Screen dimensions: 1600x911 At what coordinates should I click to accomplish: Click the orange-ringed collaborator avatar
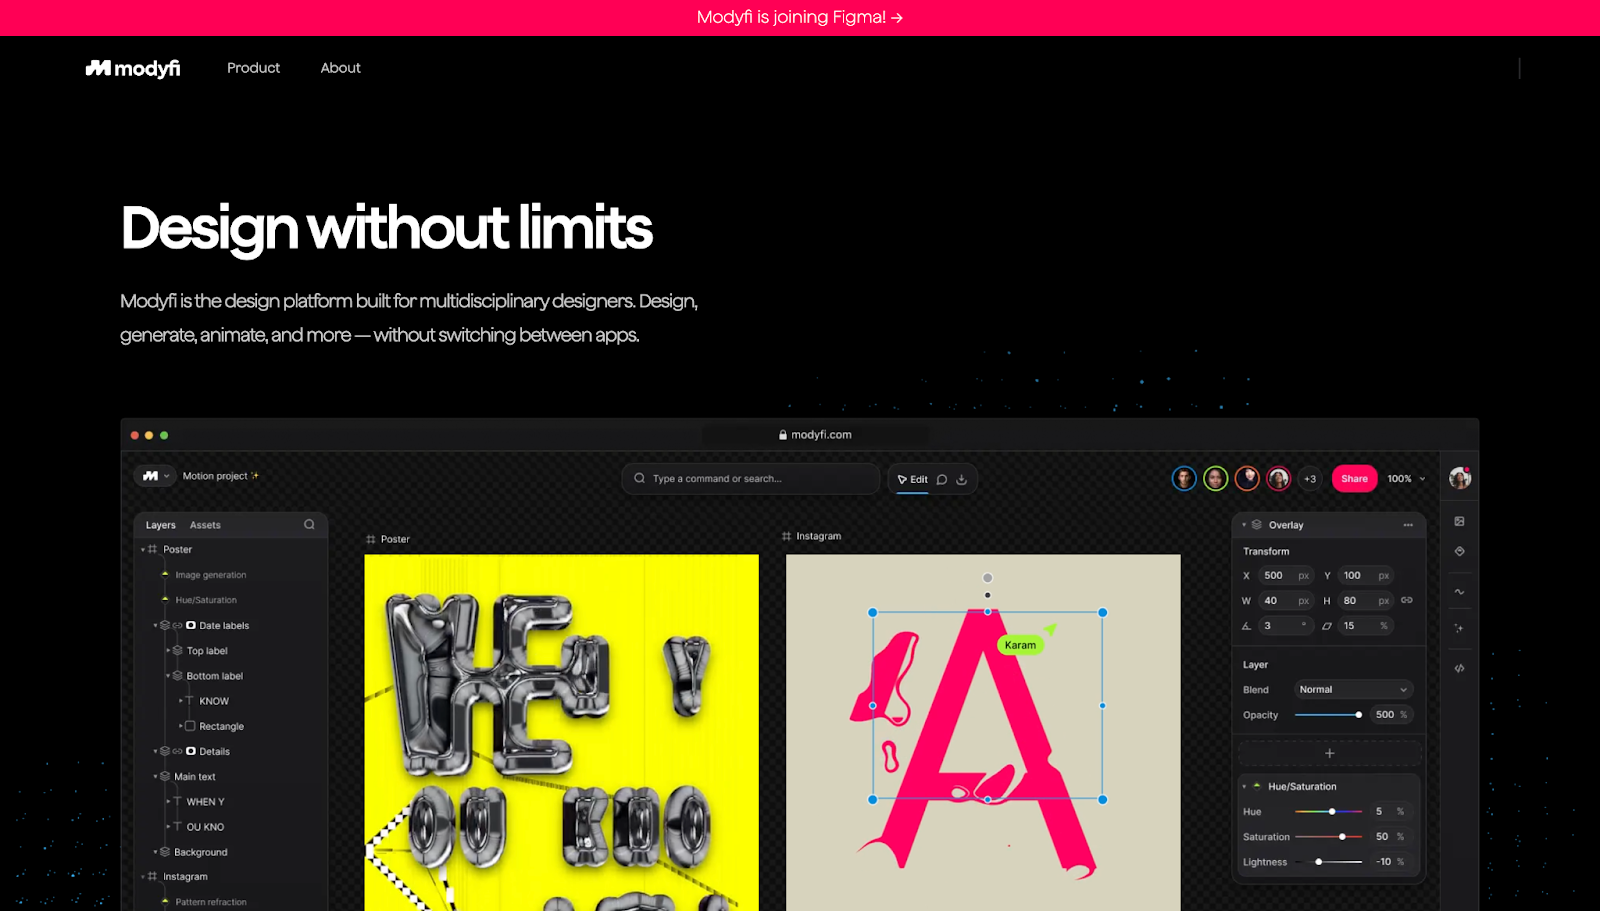click(x=1247, y=479)
